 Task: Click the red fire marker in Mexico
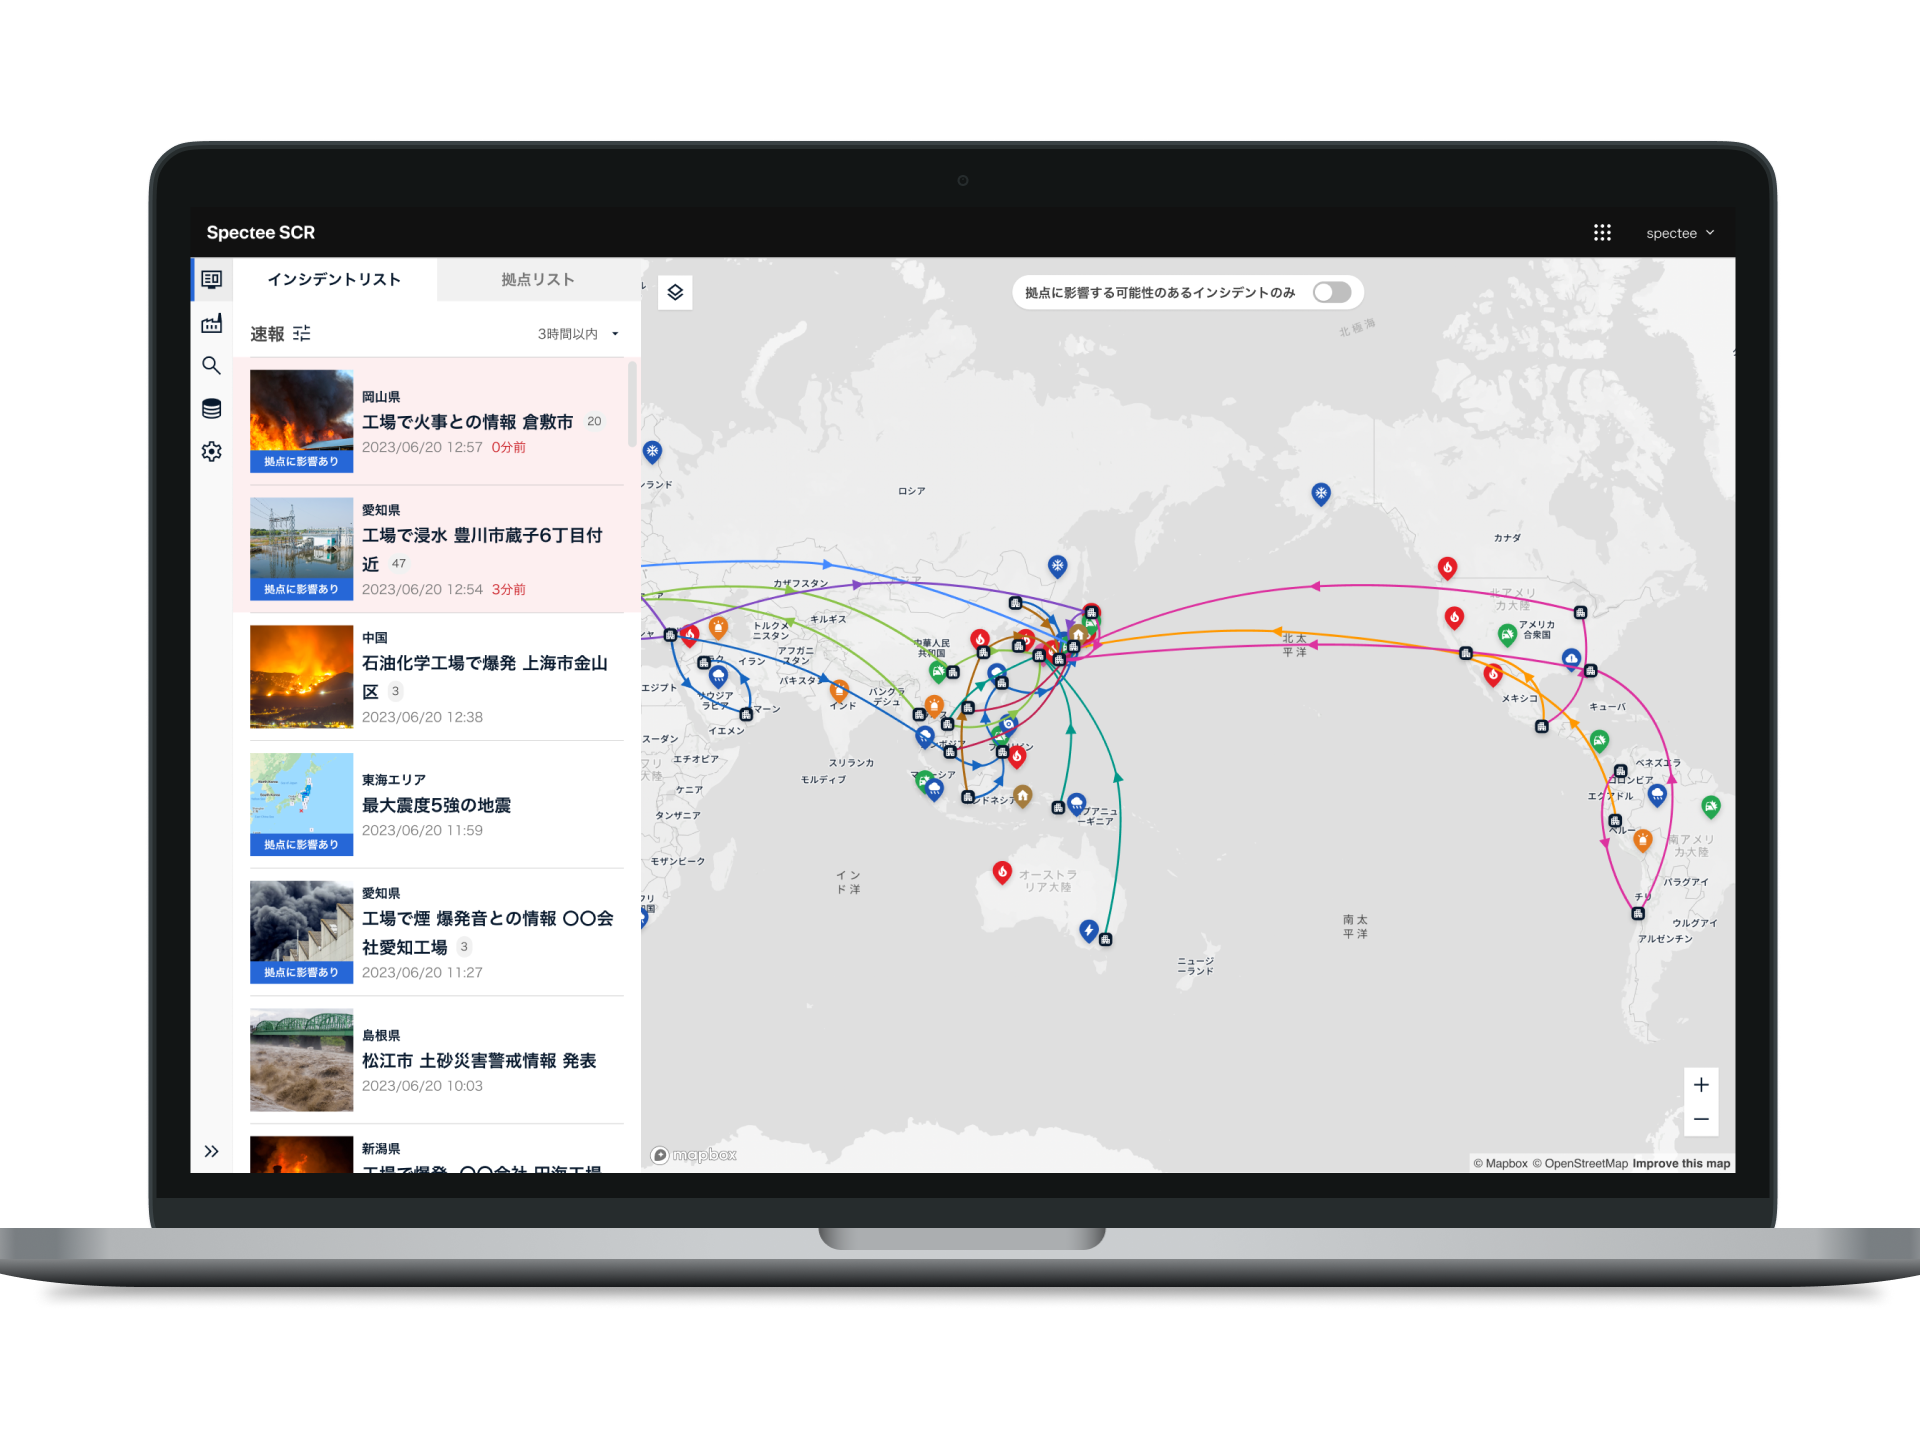coord(1493,675)
